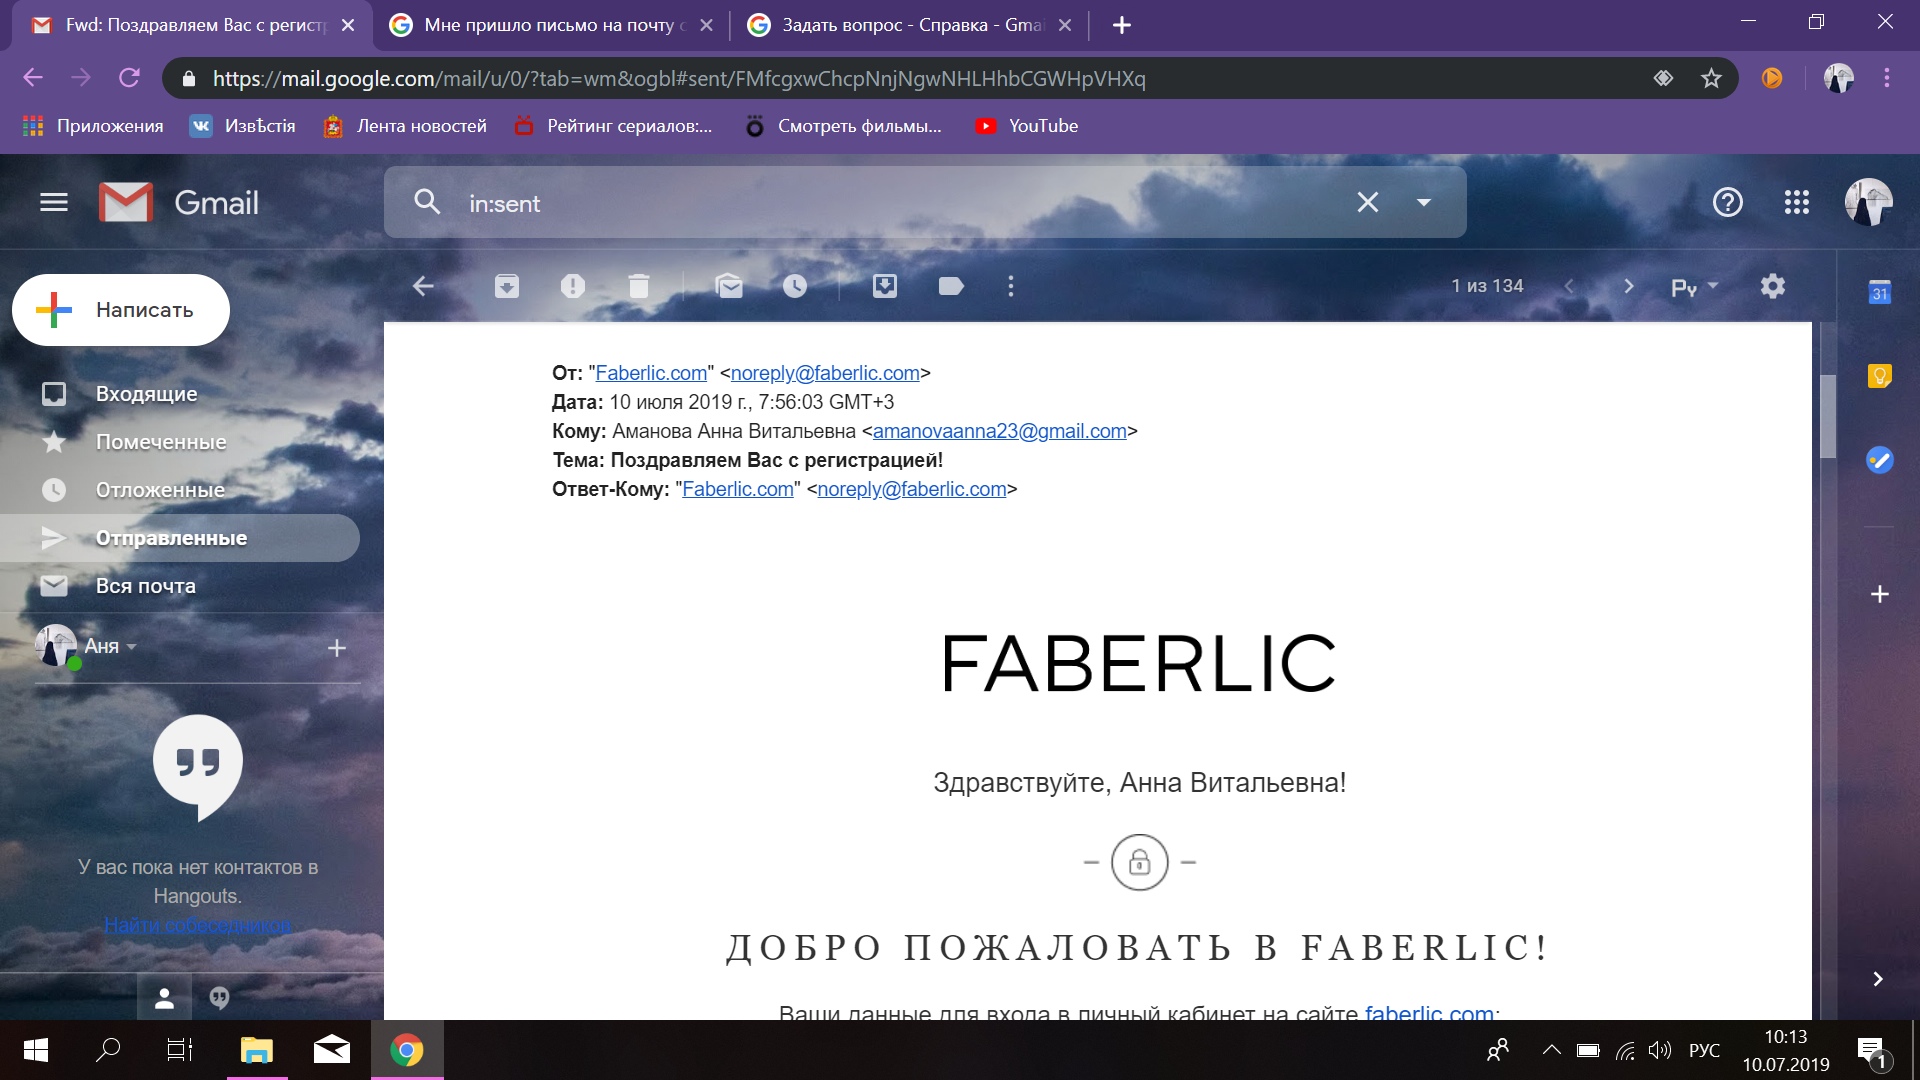Reload the page
This screenshot has width=1920, height=1080.
click(x=129, y=78)
